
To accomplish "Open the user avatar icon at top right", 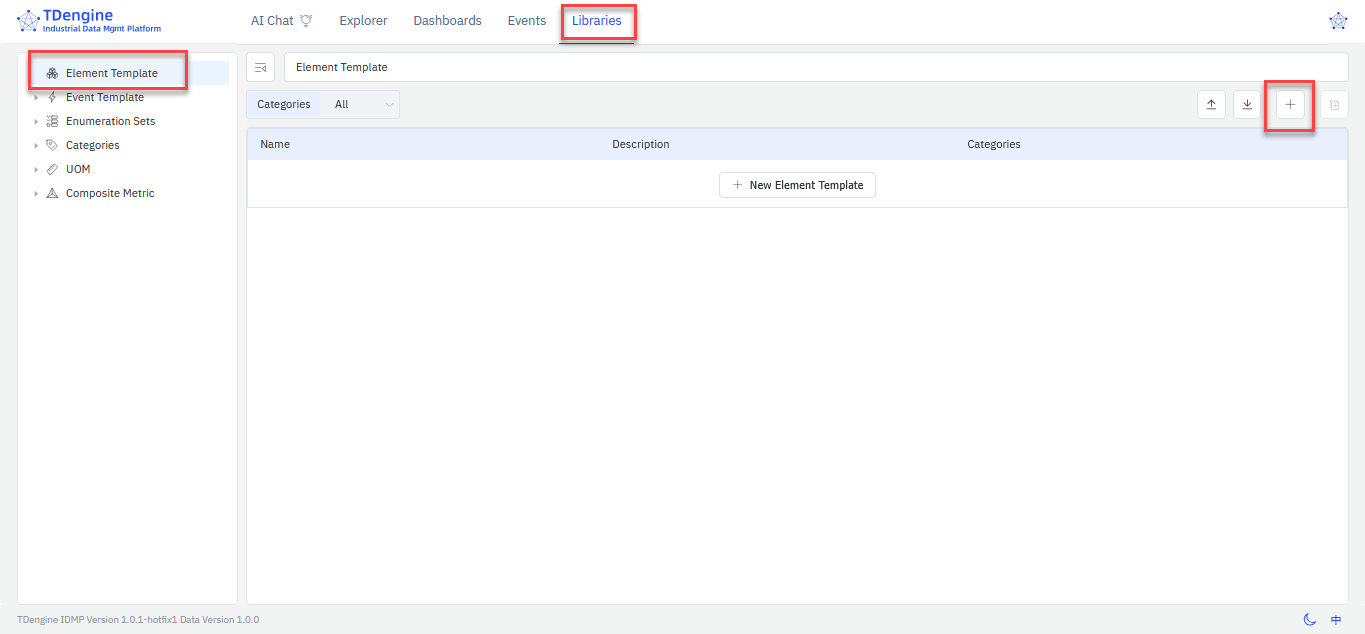I will 1337,21.
